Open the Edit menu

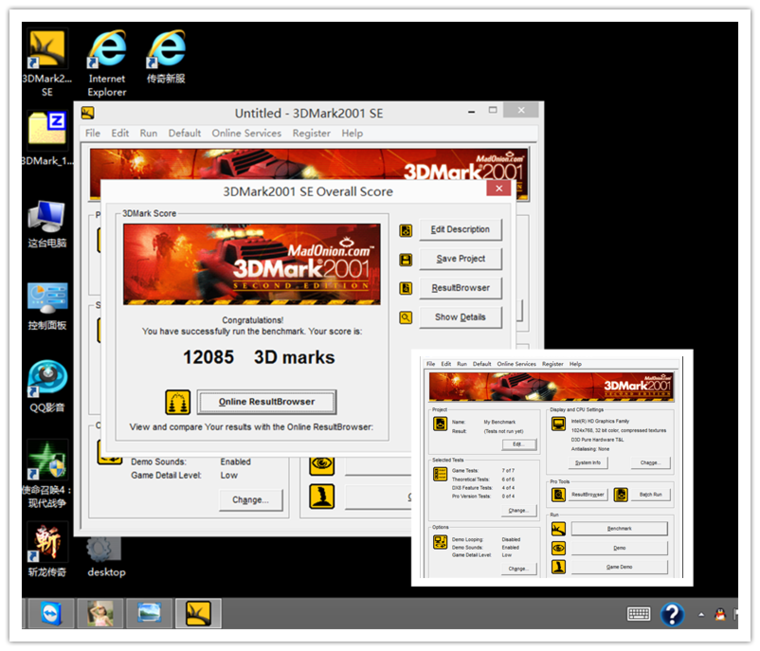120,133
